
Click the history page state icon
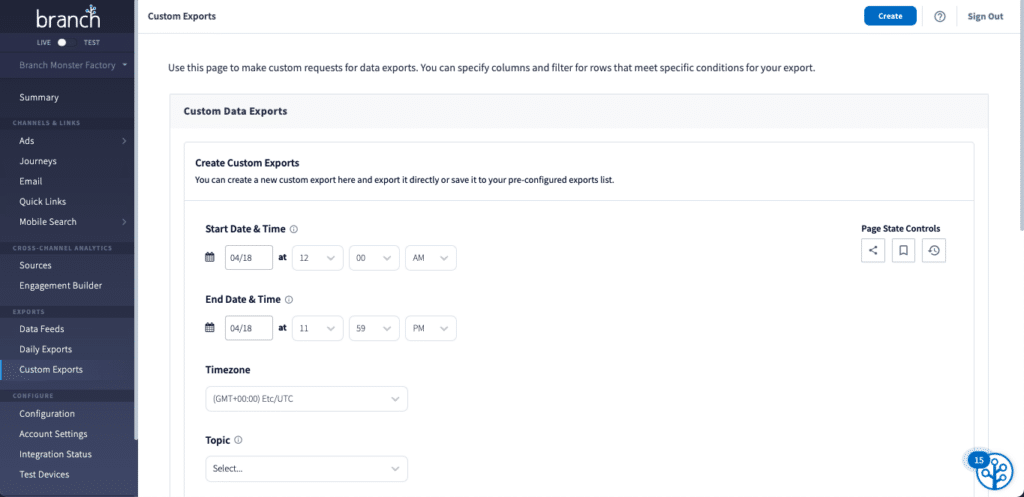pyautogui.click(x=934, y=250)
